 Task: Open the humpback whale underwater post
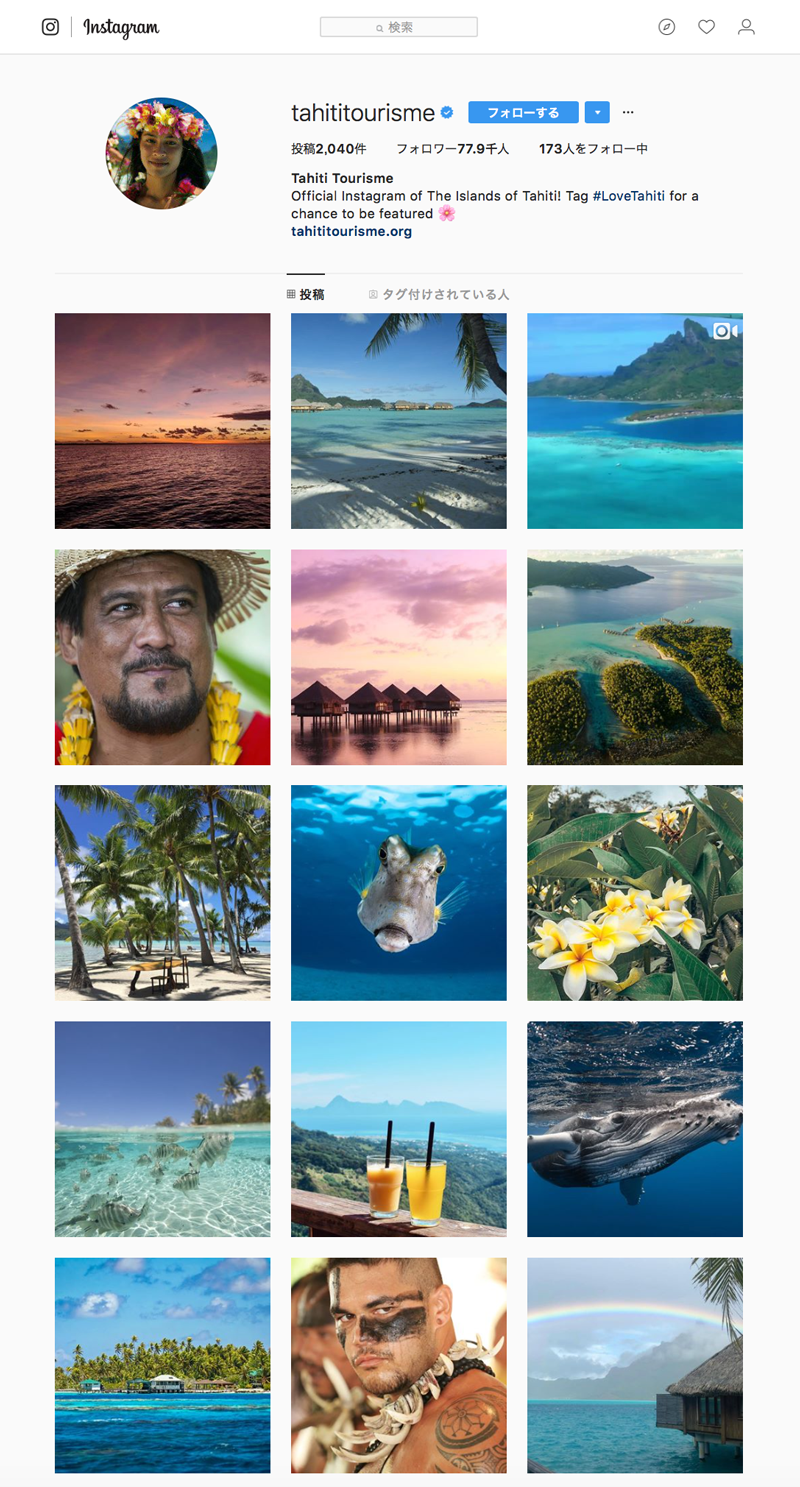pos(635,1129)
